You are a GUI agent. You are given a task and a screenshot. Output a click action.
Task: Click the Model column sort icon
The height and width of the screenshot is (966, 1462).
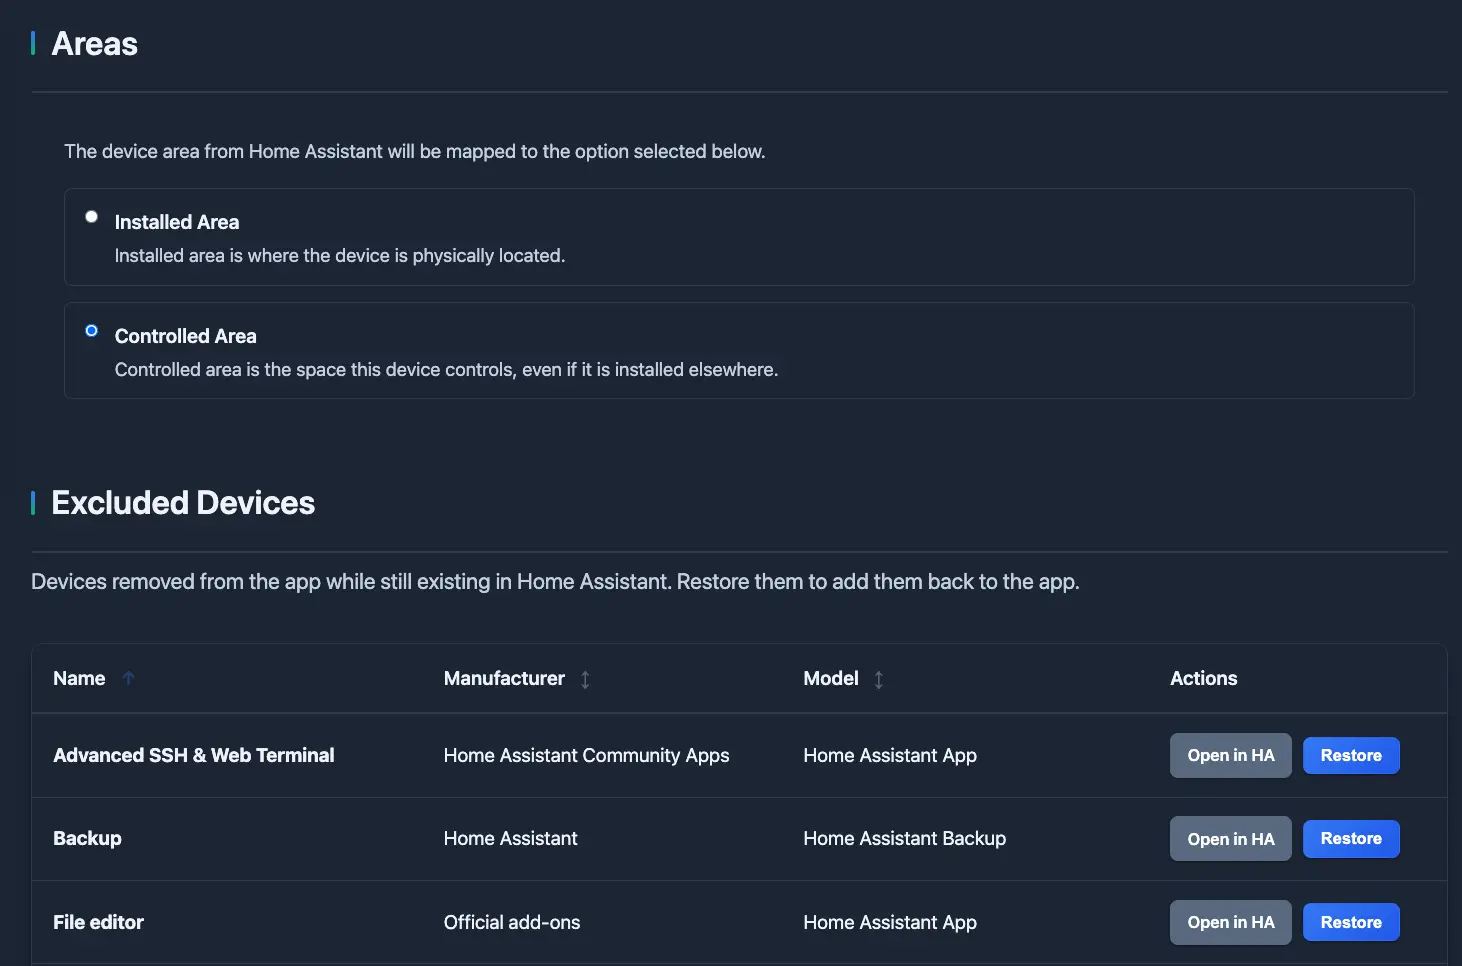pyautogui.click(x=878, y=679)
